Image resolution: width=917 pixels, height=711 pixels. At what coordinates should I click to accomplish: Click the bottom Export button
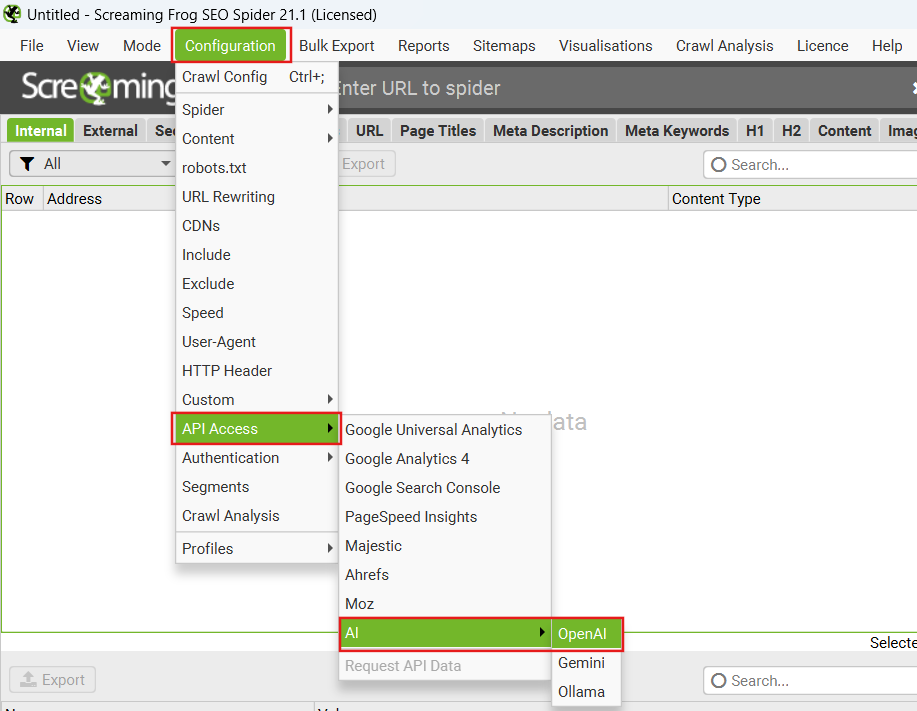coord(53,679)
